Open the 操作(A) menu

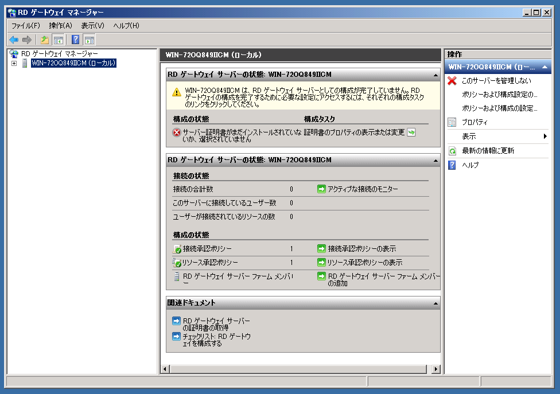[60, 26]
